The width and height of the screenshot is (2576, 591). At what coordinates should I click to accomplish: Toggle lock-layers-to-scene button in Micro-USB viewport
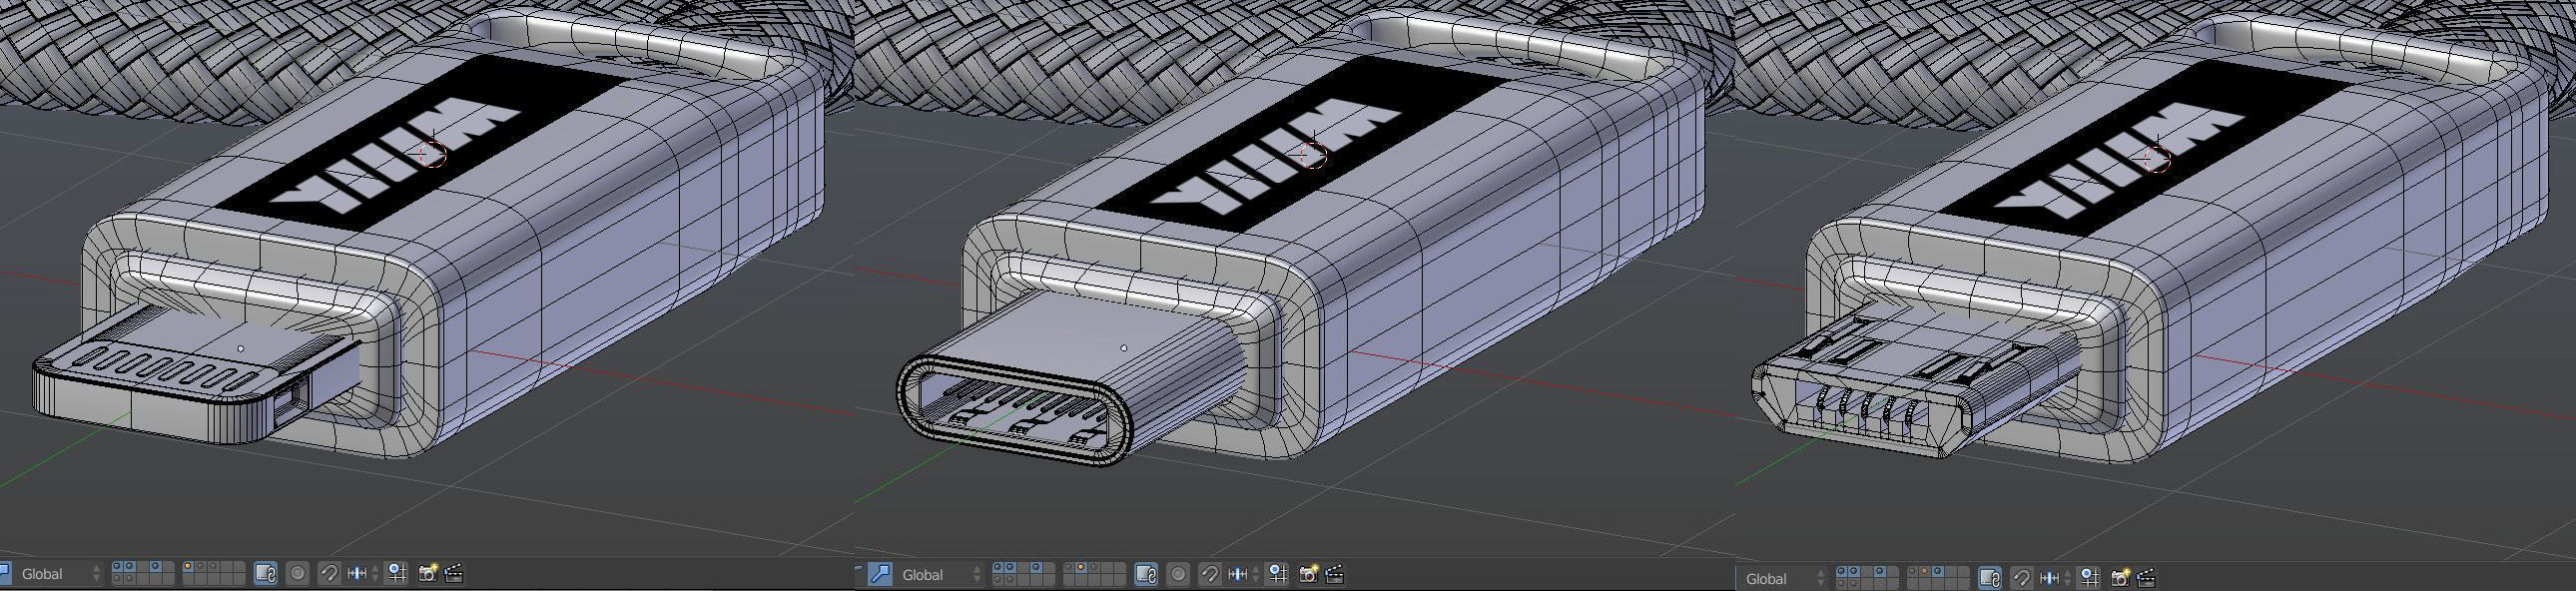click(1990, 578)
